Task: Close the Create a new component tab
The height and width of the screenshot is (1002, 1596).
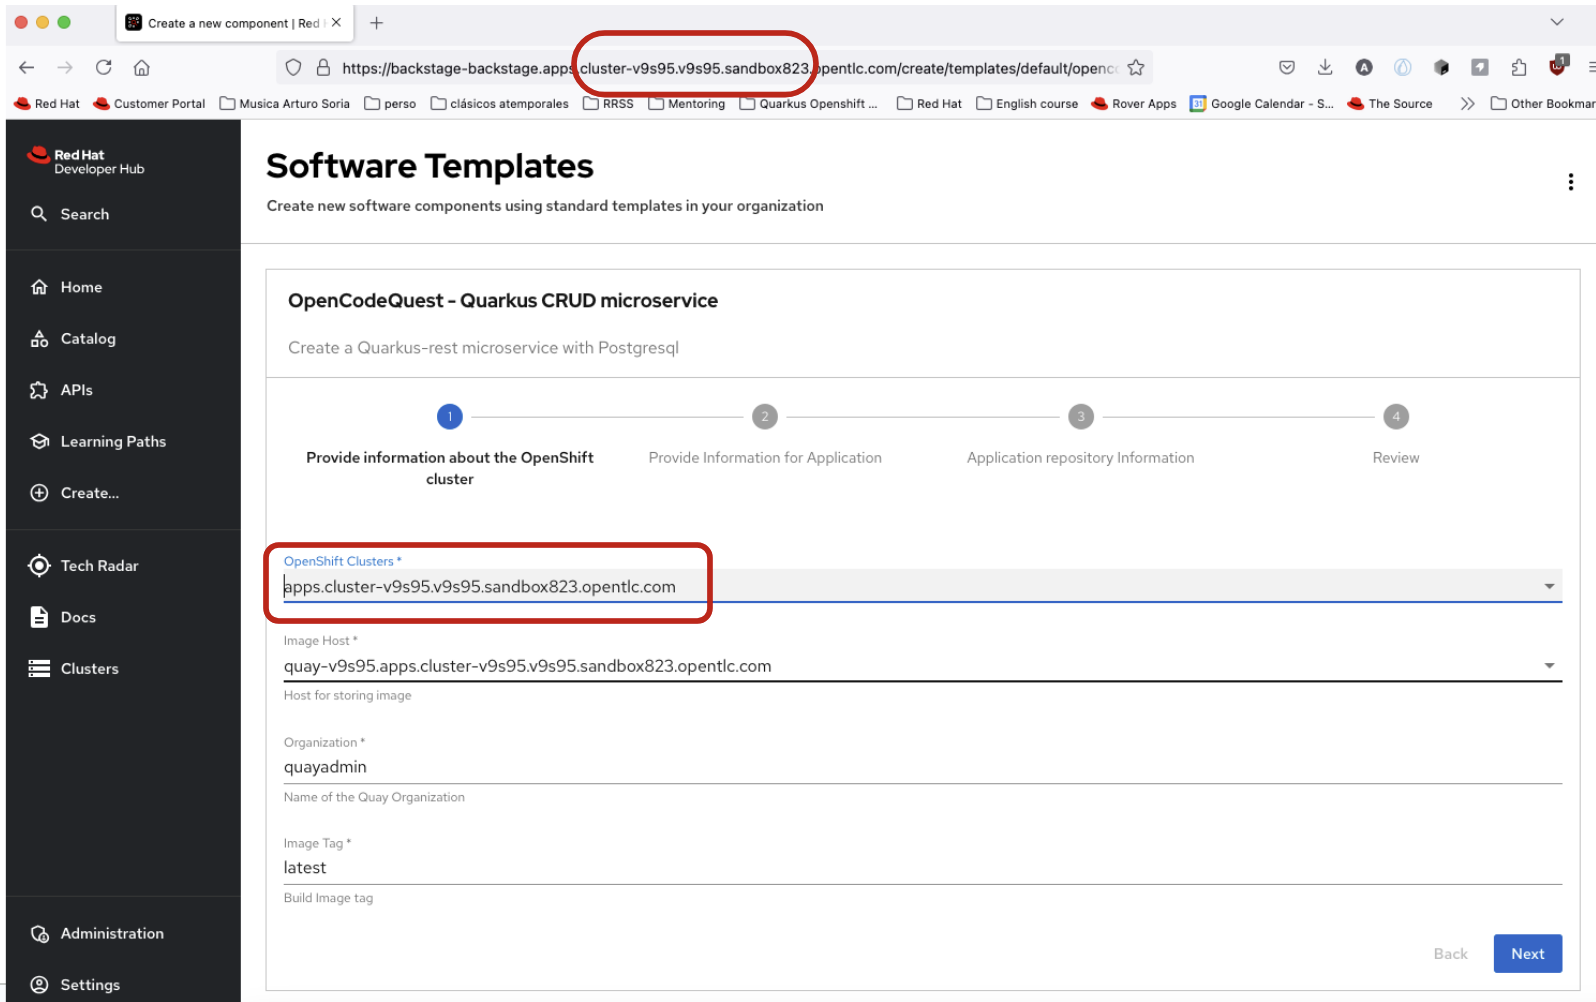Action: (x=336, y=23)
